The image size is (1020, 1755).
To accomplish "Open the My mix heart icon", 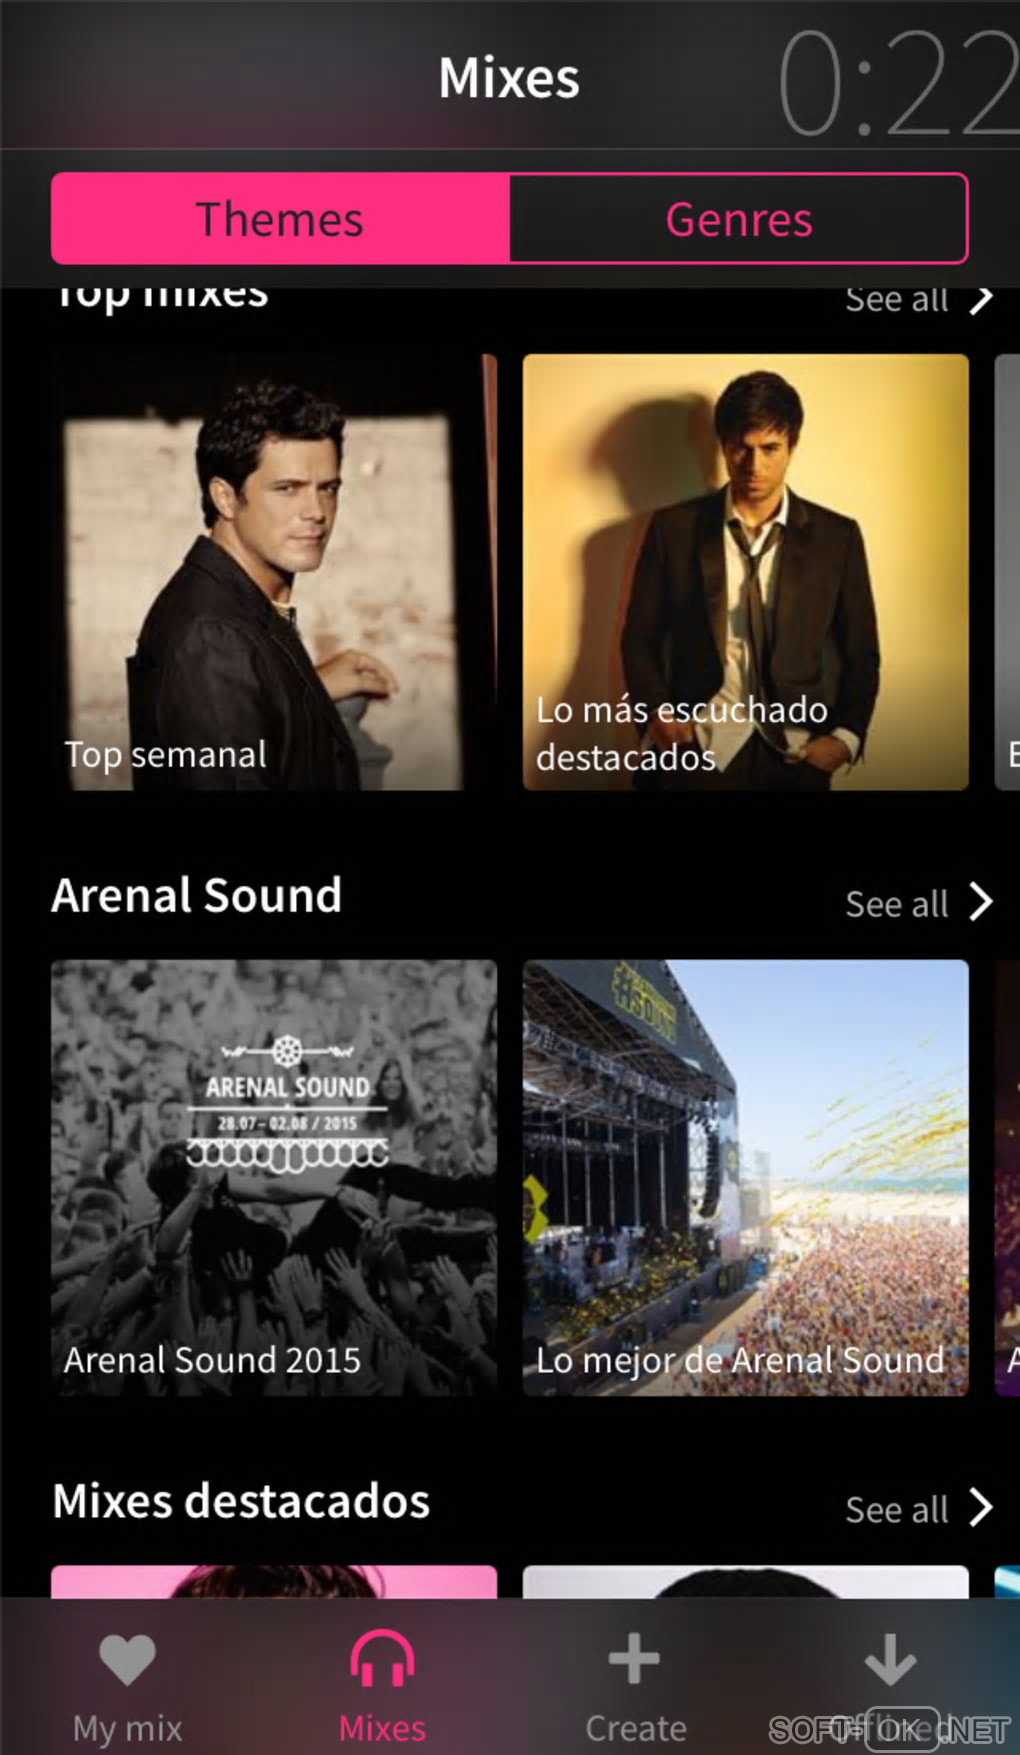I will (127, 1660).
